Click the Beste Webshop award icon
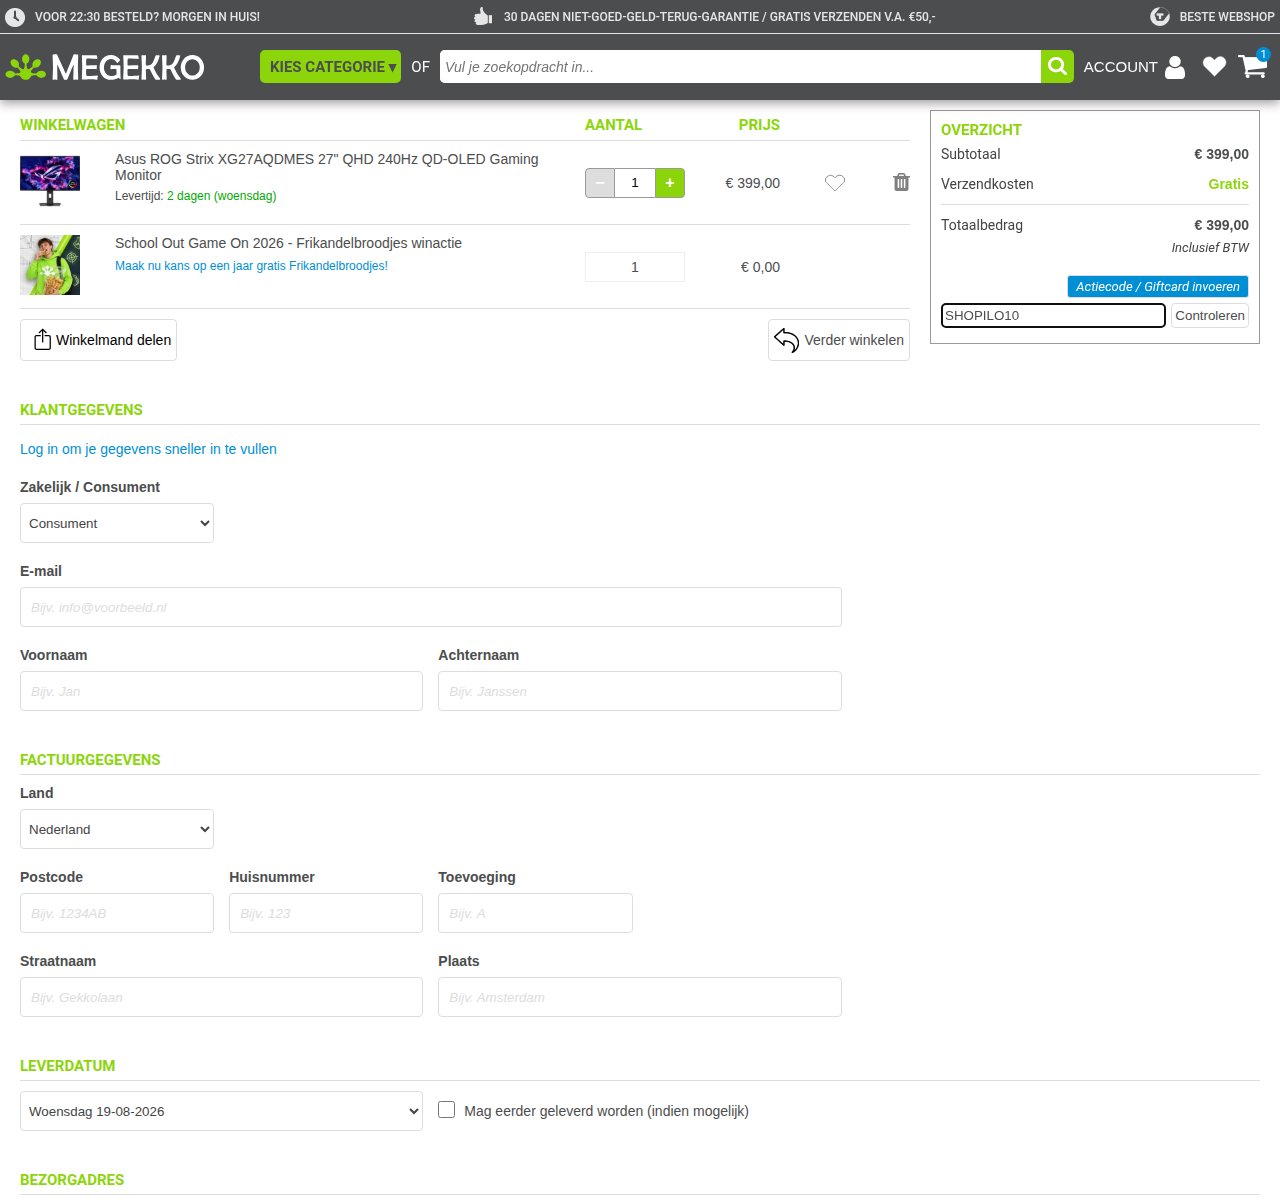Screen dimensions: 1280x1200 (x=1160, y=17)
